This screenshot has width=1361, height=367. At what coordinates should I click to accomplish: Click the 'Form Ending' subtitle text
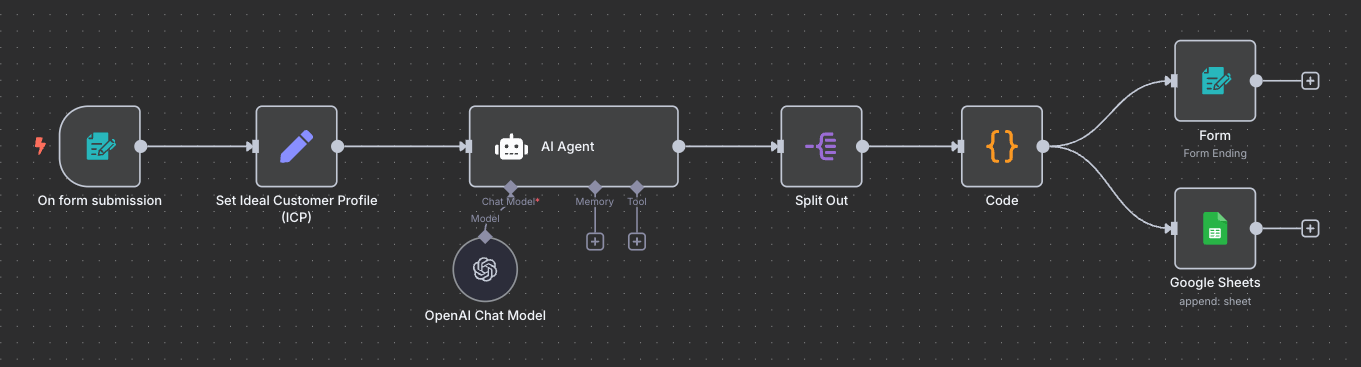click(x=1215, y=153)
